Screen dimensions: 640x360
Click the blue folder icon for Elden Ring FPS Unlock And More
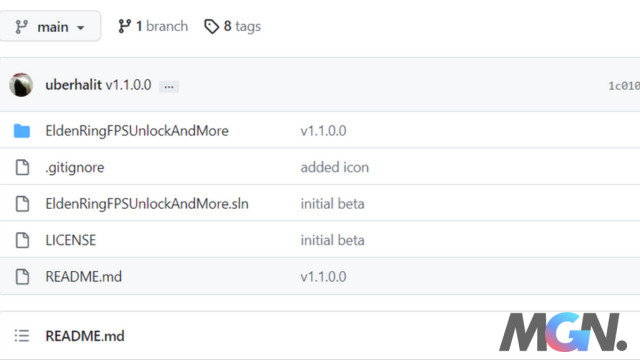[22, 131]
